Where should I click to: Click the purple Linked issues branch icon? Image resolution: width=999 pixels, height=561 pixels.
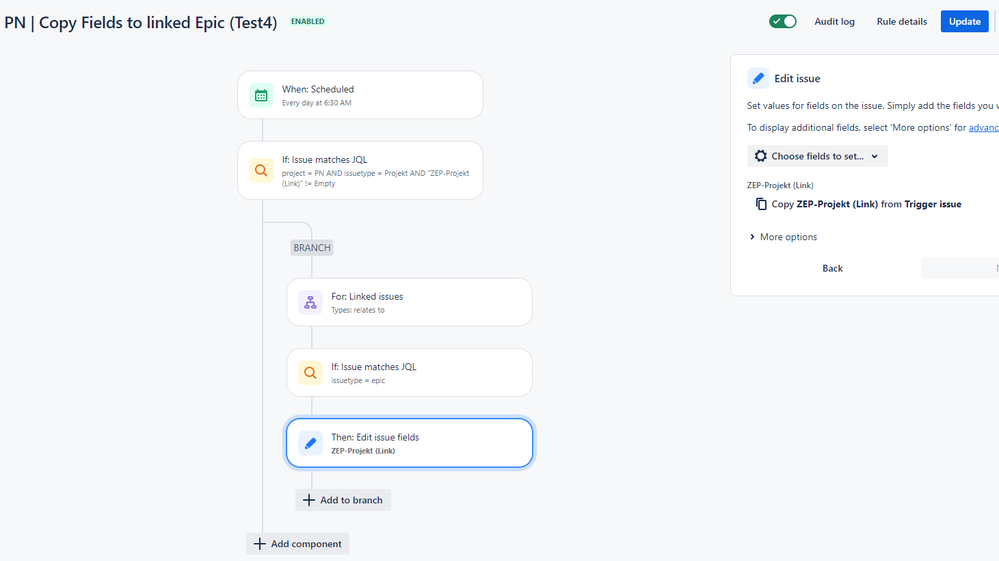click(x=310, y=302)
